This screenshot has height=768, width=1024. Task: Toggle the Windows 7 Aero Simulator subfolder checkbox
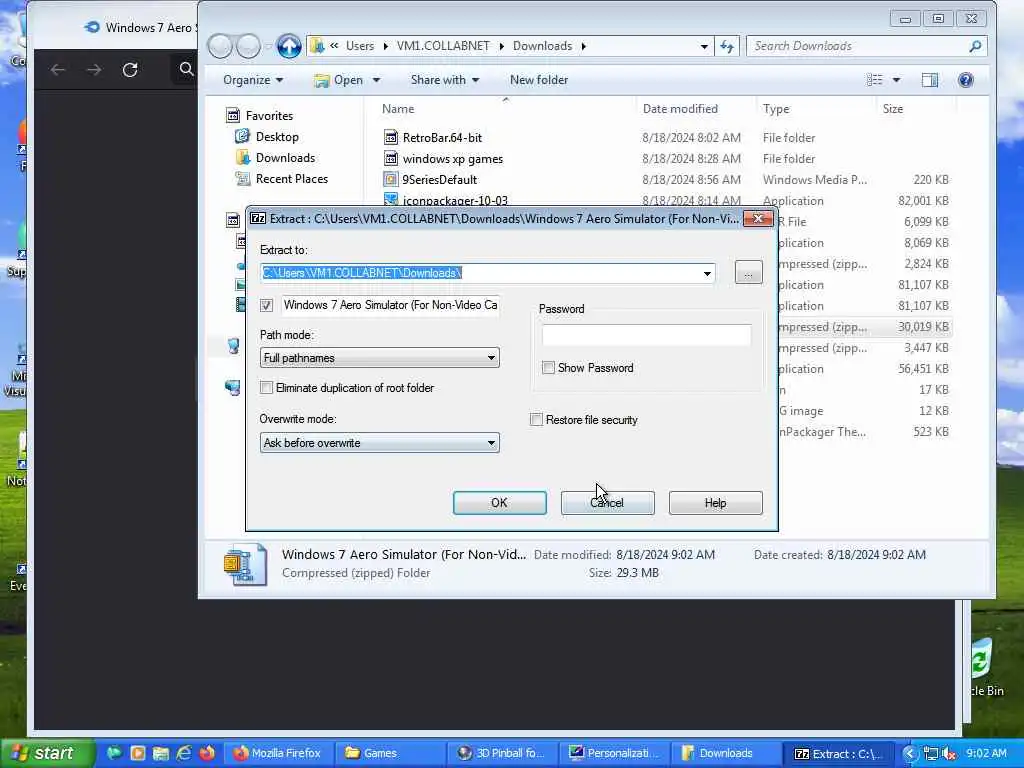pyautogui.click(x=266, y=305)
